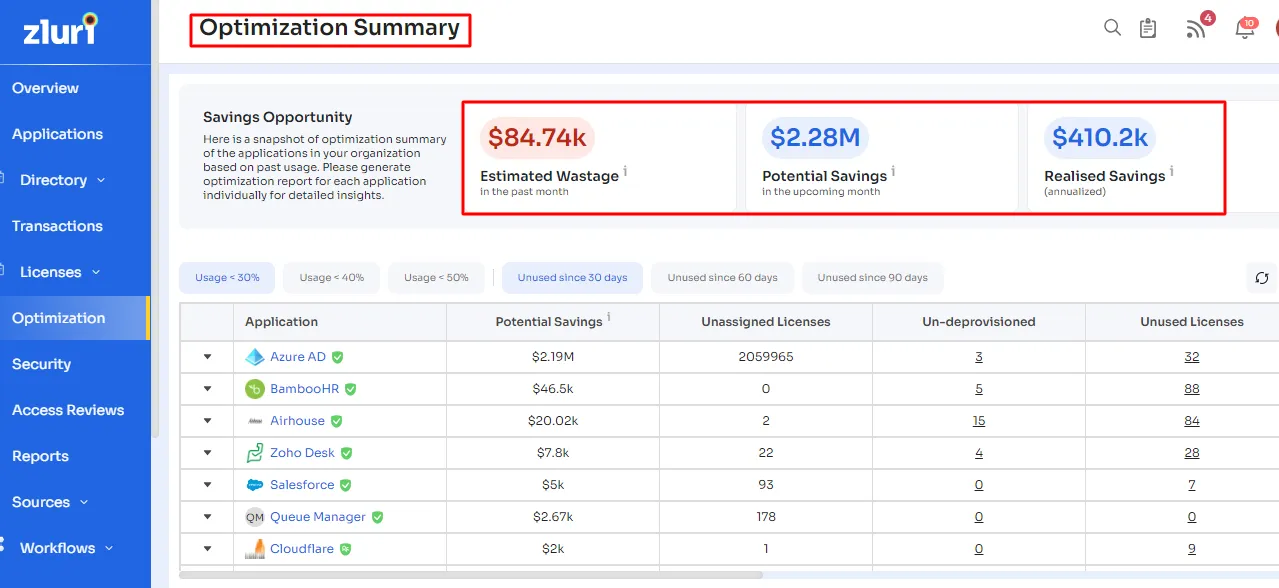
Task: Open the feed icon with badge 4
Action: point(1197,27)
